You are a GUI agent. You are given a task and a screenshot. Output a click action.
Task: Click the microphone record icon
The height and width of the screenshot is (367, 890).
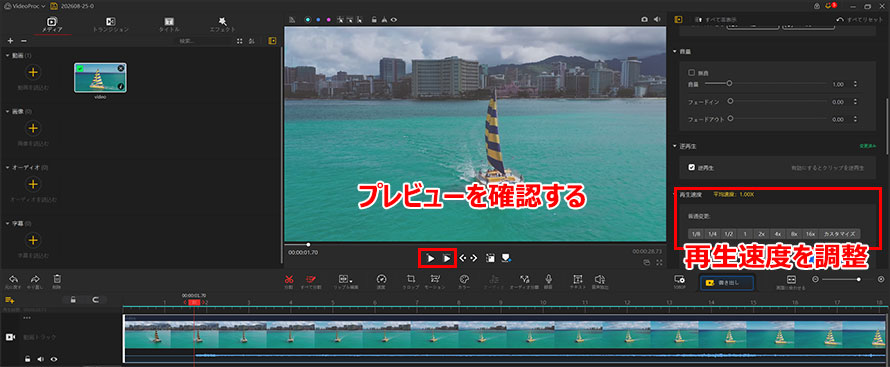pyautogui.click(x=549, y=279)
